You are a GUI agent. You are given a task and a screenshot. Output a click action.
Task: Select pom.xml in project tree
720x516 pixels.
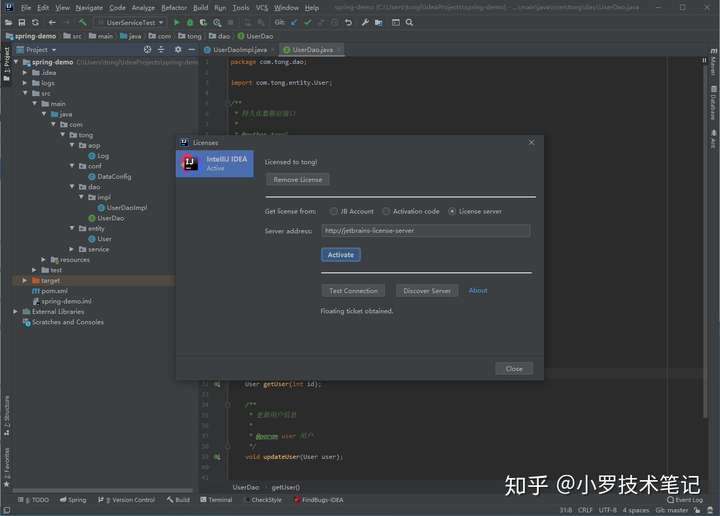pos(50,291)
